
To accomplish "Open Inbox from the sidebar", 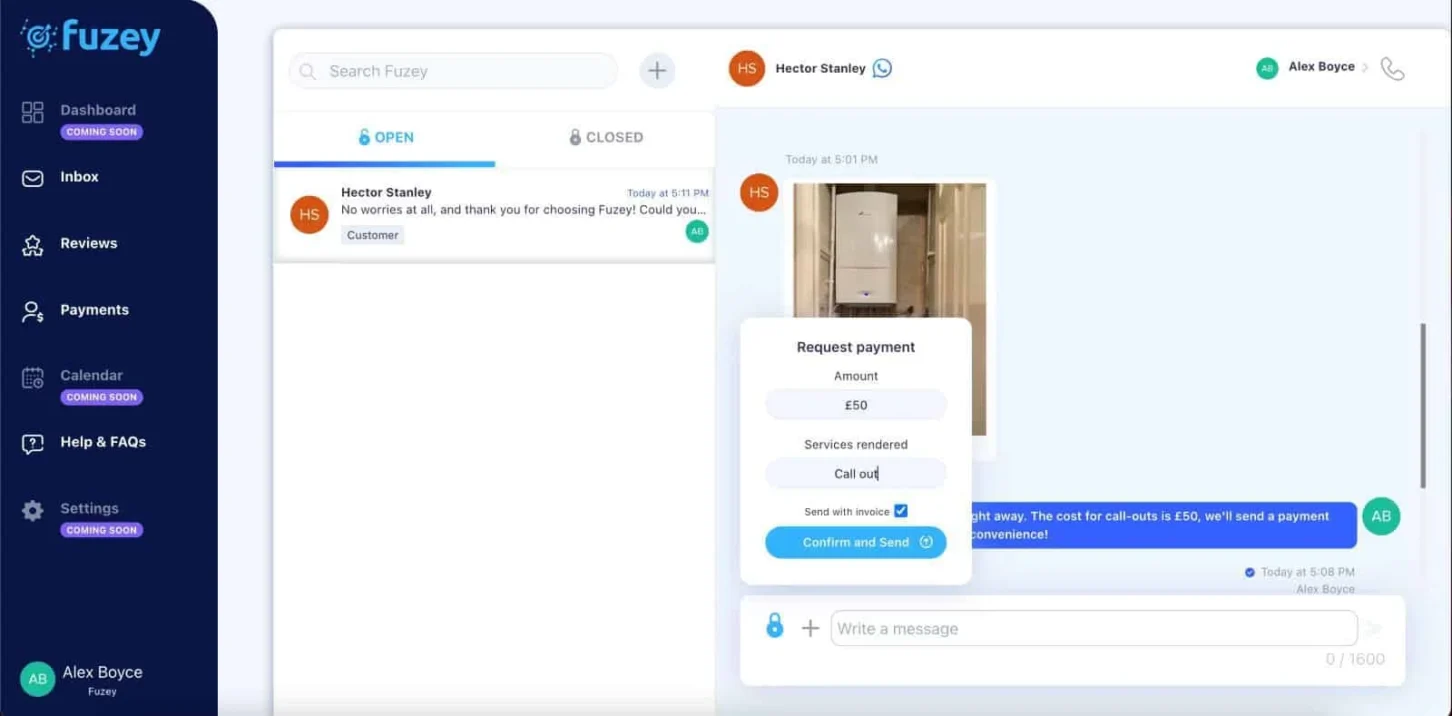I will click(79, 177).
